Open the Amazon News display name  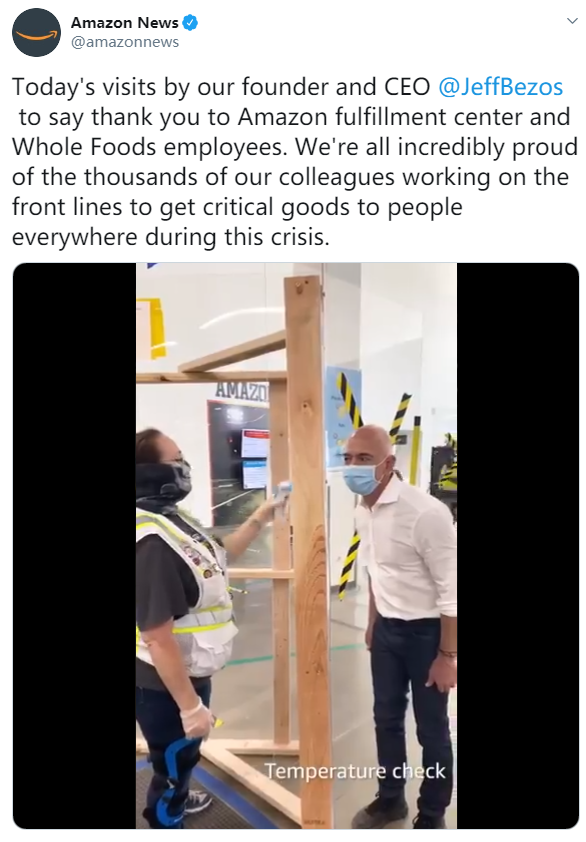click(125, 23)
